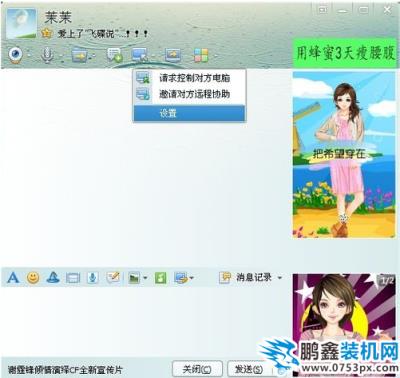Image resolution: width=400 pixels, height=378 pixels.
Task: Select the magic emoticon wizard-hat icon
Action: click(x=53, y=277)
